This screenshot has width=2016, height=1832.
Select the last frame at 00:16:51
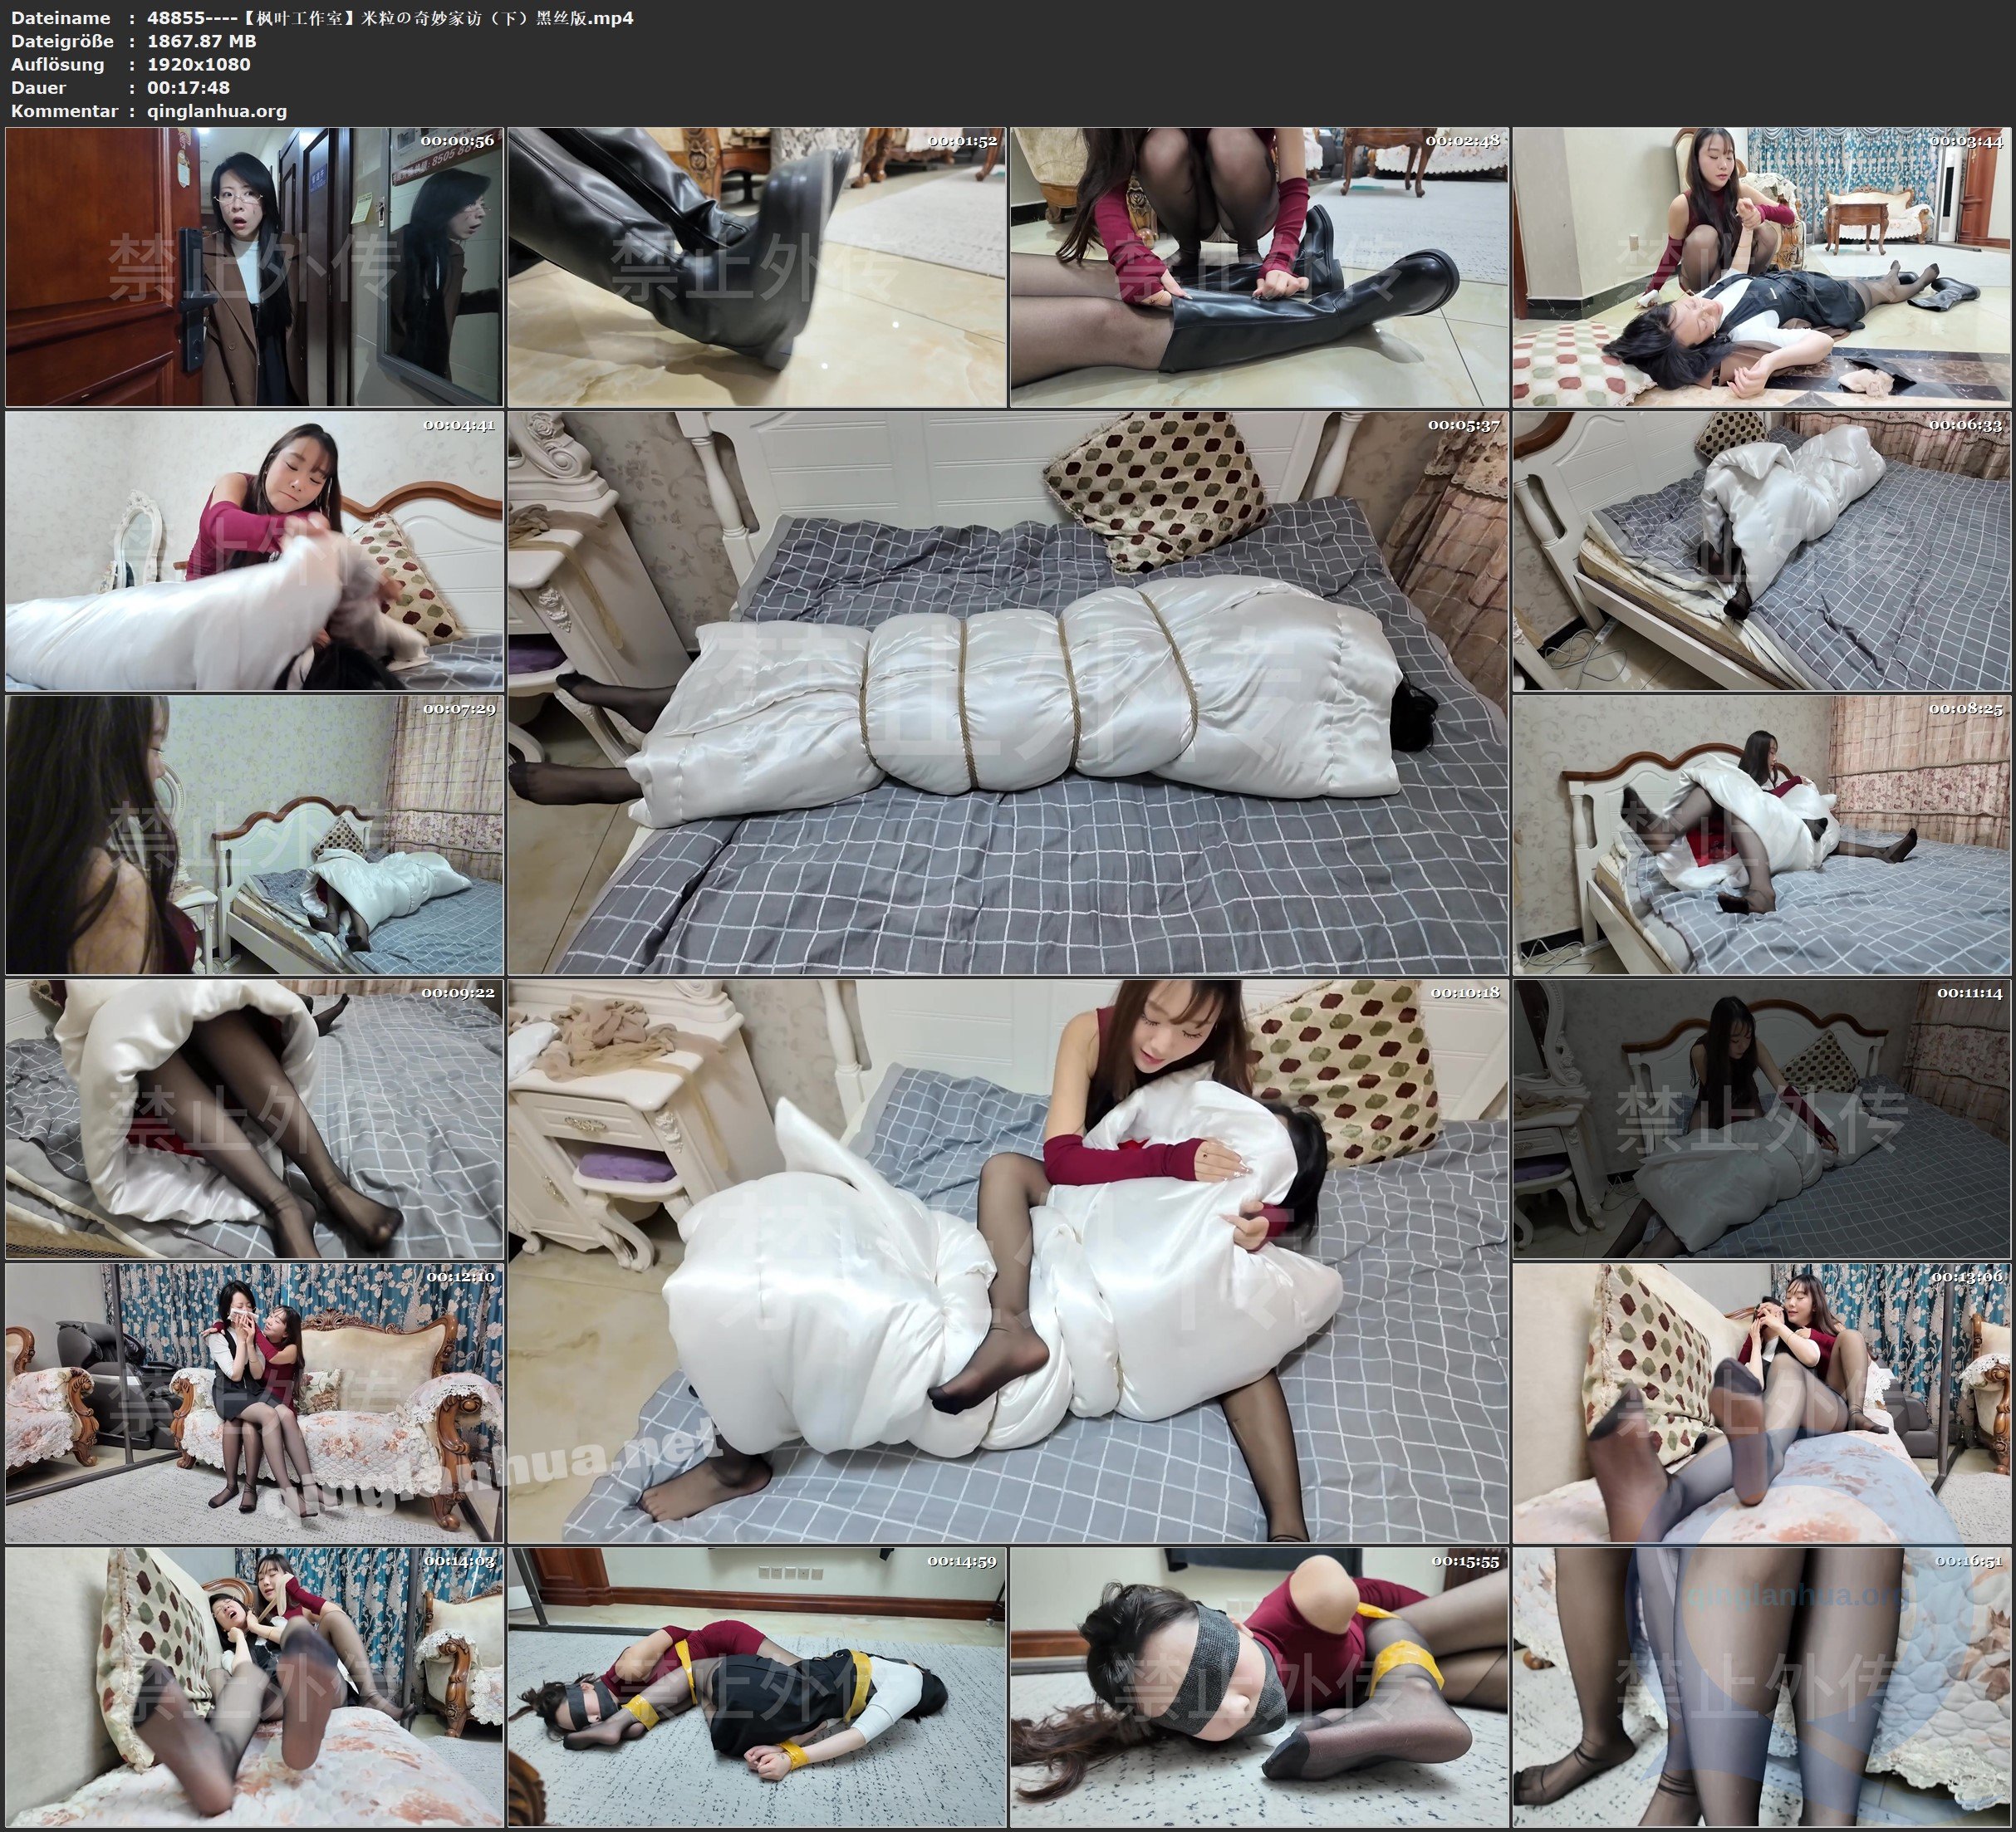pos(1762,1687)
